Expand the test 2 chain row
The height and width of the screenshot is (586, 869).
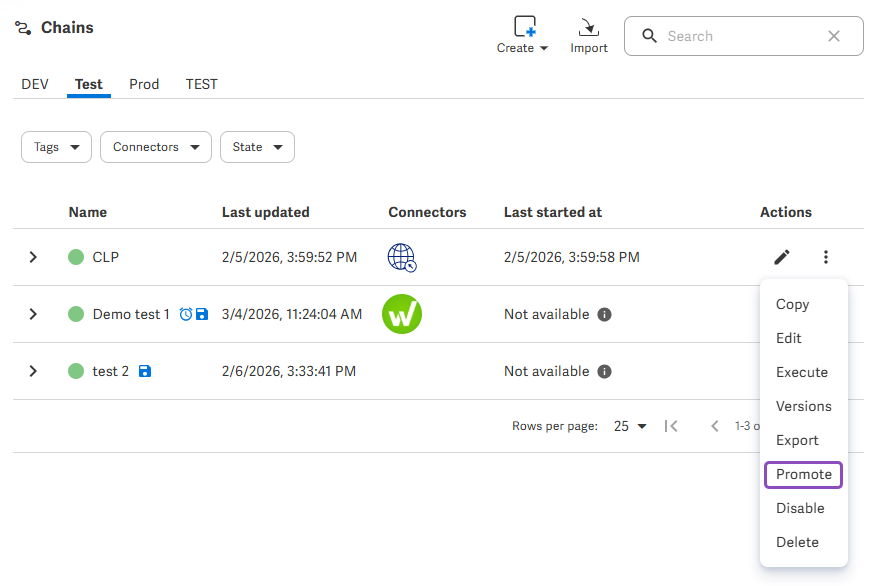33,371
